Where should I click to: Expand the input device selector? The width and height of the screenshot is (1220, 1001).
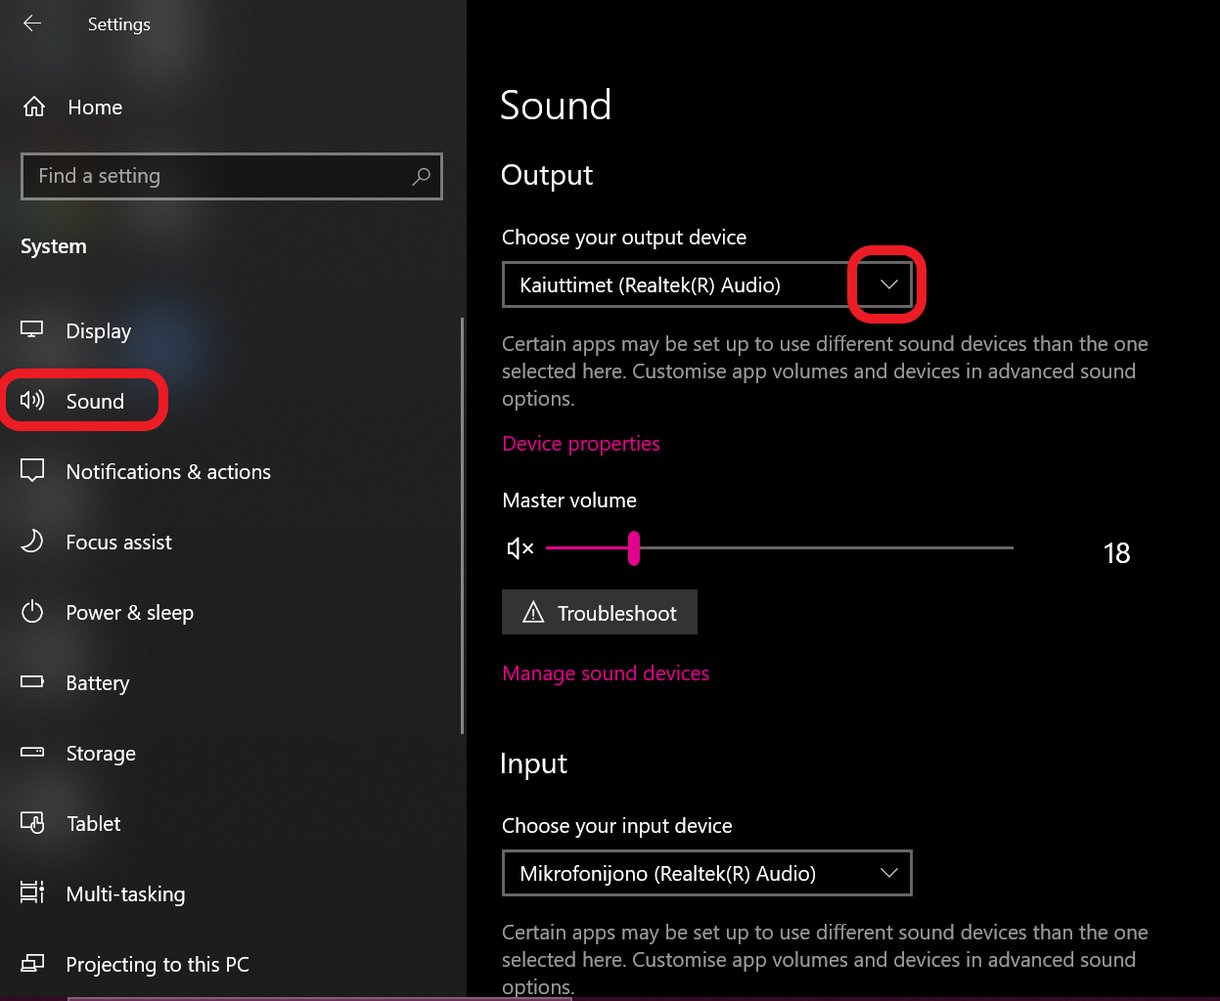click(889, 872)
